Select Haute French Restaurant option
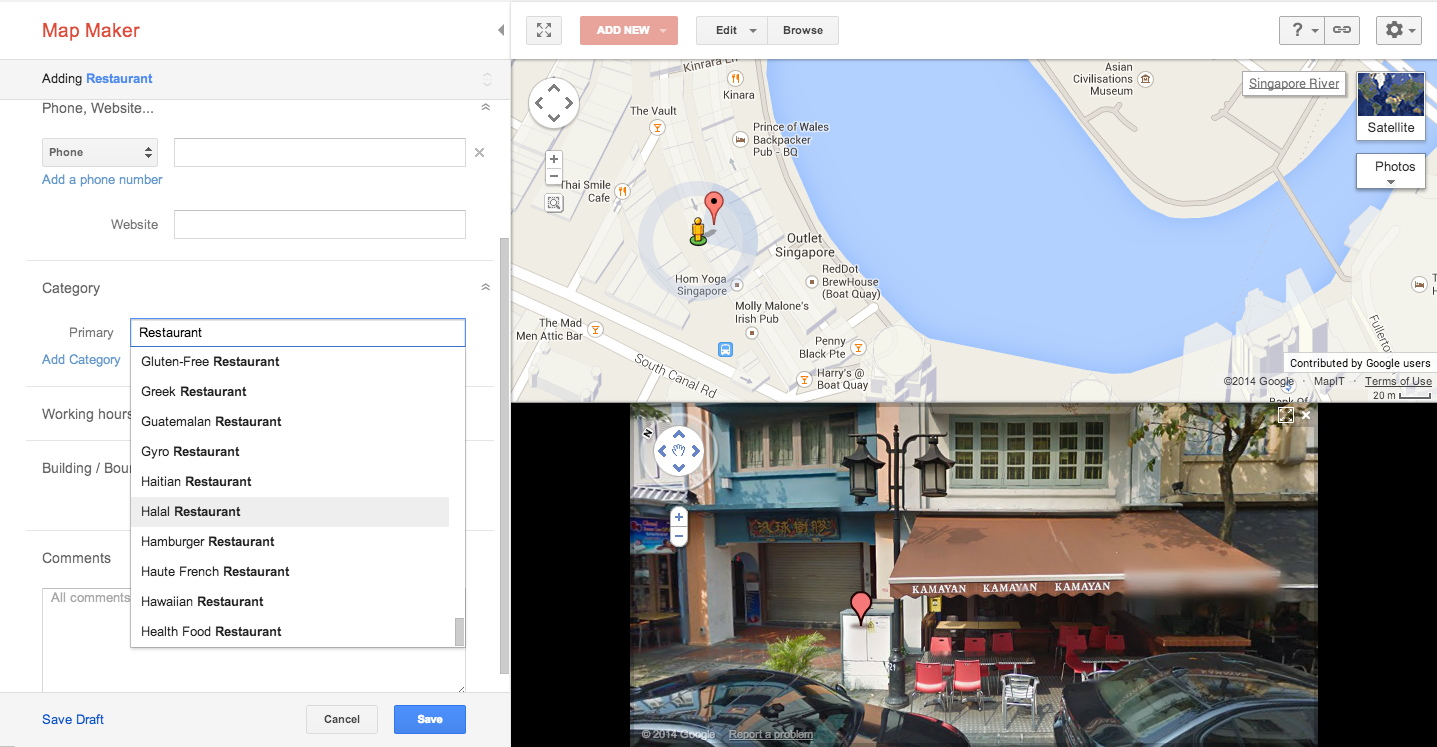This screenshot has width=1437, height=747. click(290, 571)
